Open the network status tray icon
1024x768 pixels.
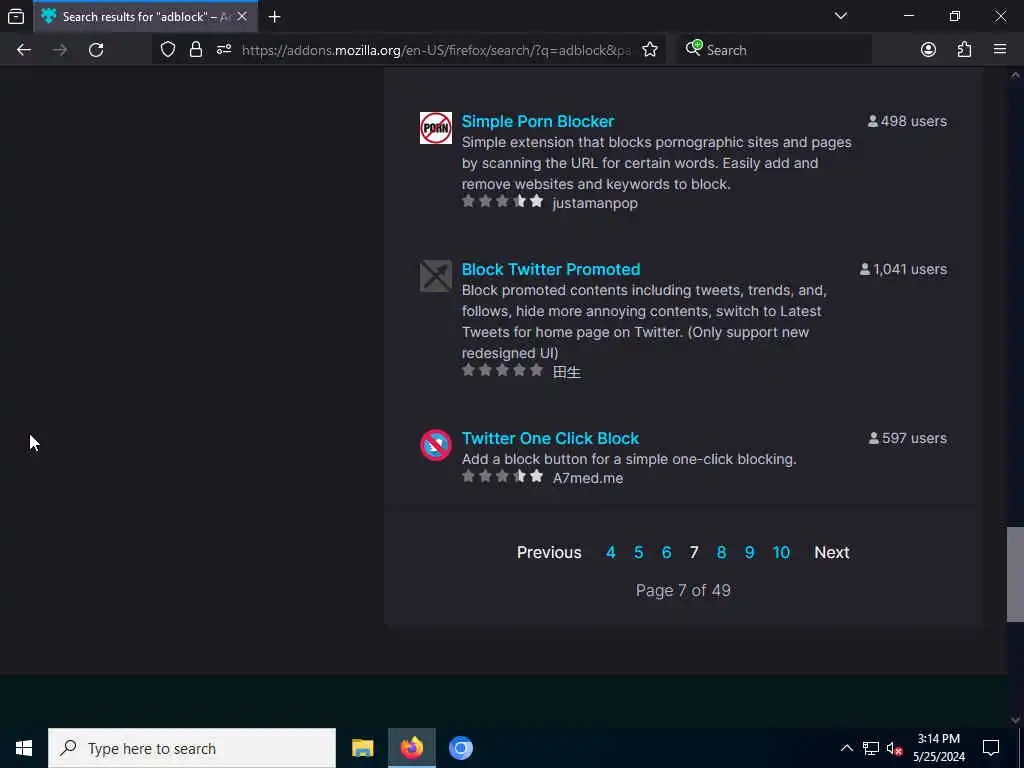point(871,748)
